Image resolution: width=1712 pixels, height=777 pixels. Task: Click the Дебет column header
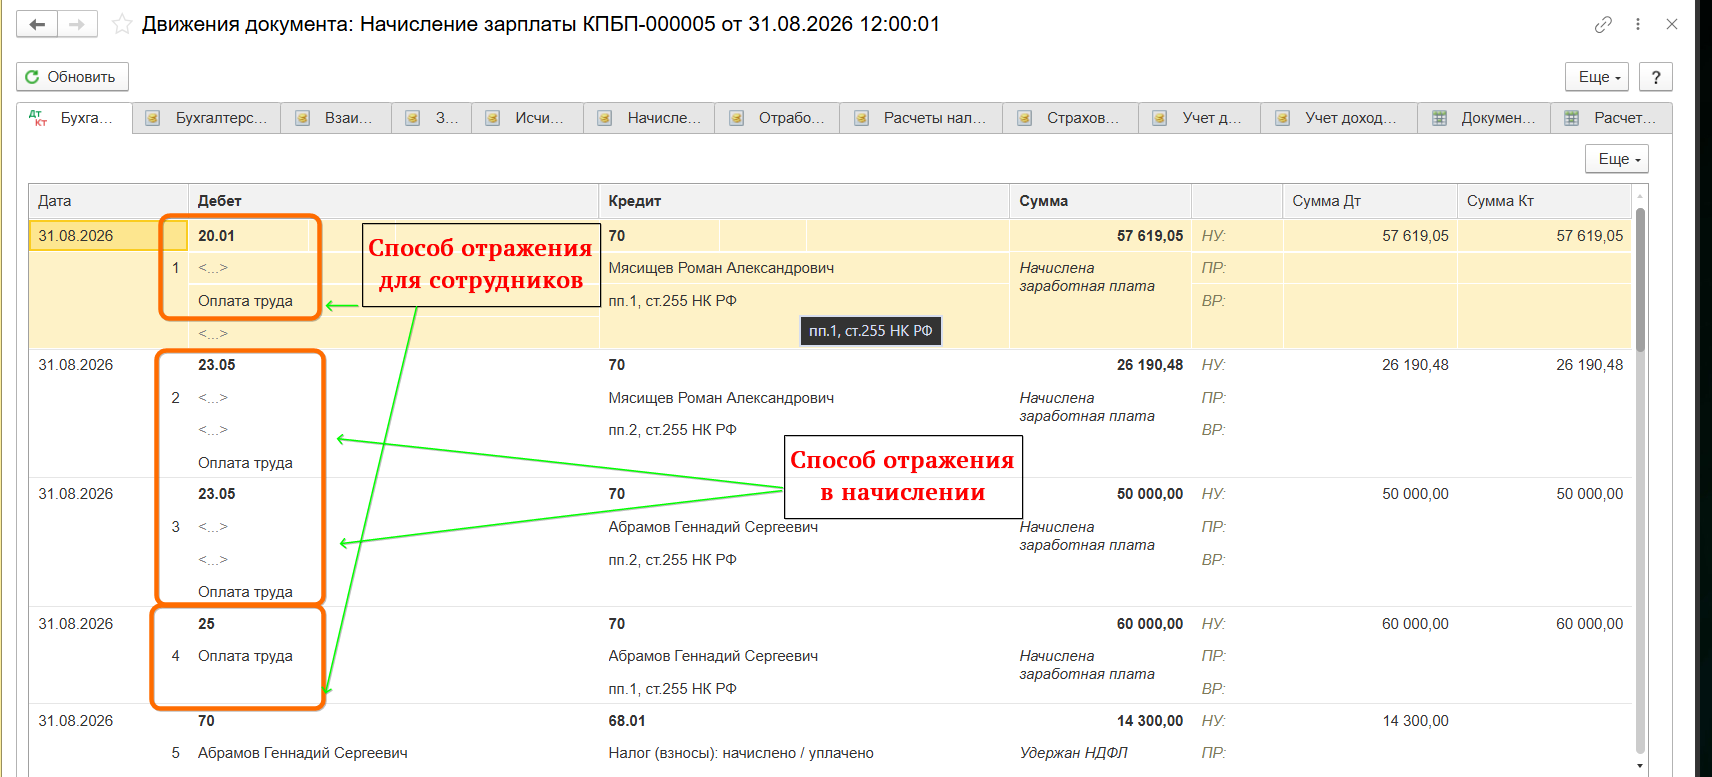(x=393, y=201)
